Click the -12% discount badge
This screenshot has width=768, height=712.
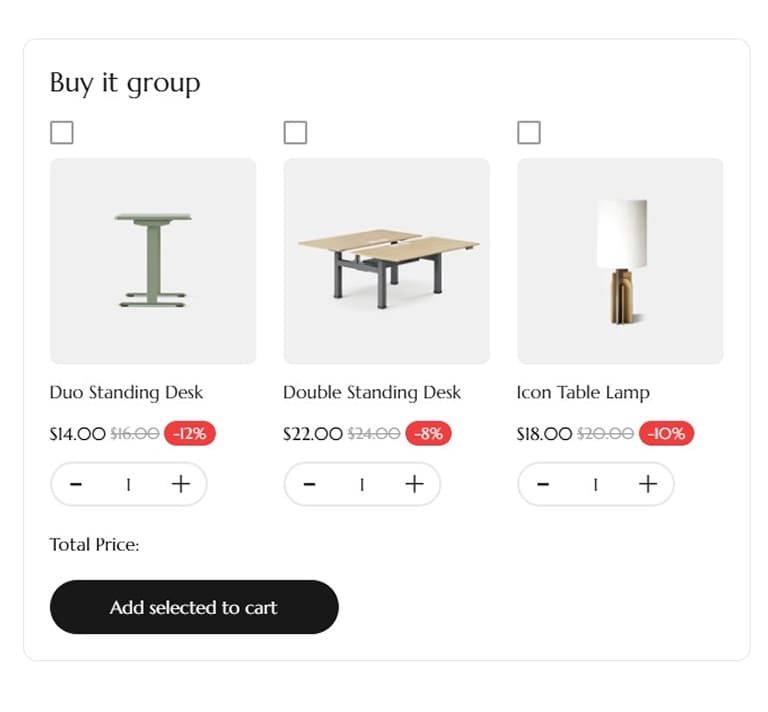pyautogui.click(x=190, y=434)
